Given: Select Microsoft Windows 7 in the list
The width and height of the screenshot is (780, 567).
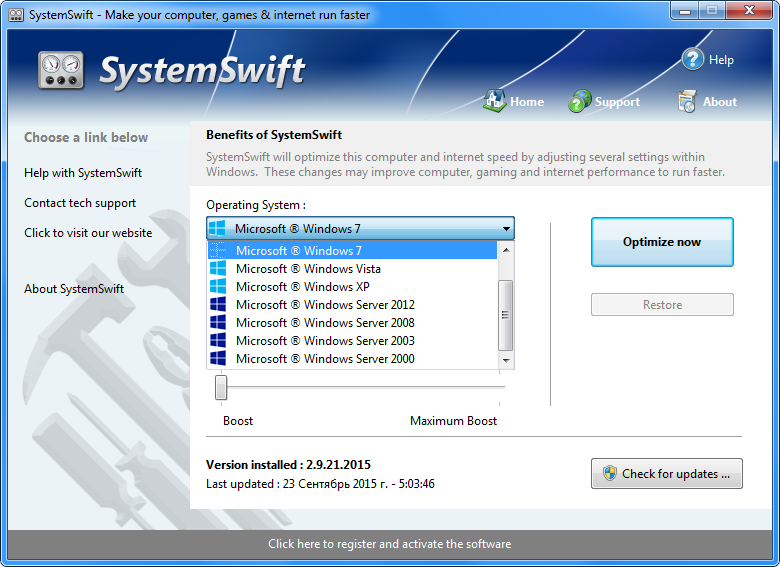Looking at the screenshot, I should point(352,251).
